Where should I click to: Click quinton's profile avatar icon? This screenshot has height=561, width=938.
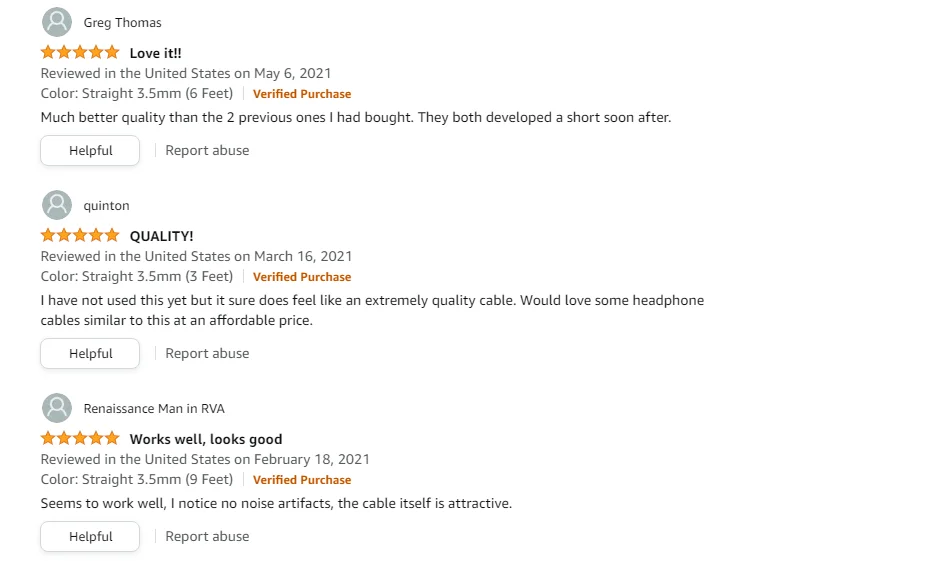pyautogui.click(x=57, y=205)
